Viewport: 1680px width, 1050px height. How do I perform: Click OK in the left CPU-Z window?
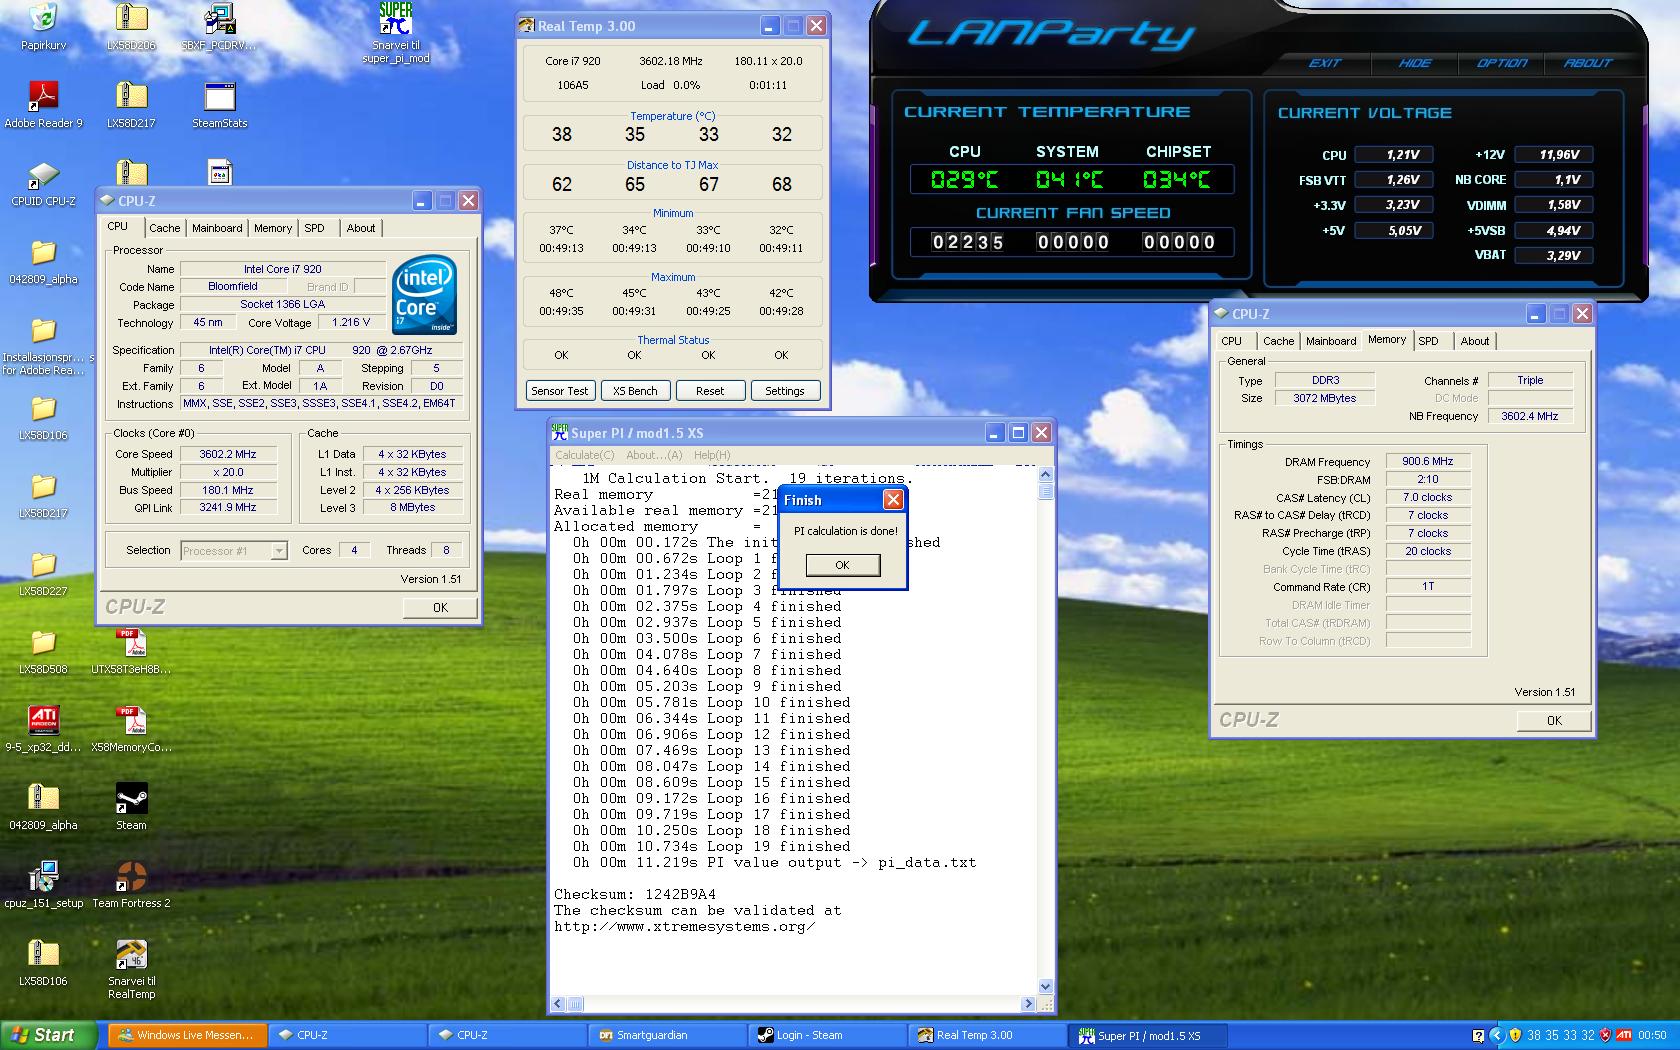click(x=440, y=607)
